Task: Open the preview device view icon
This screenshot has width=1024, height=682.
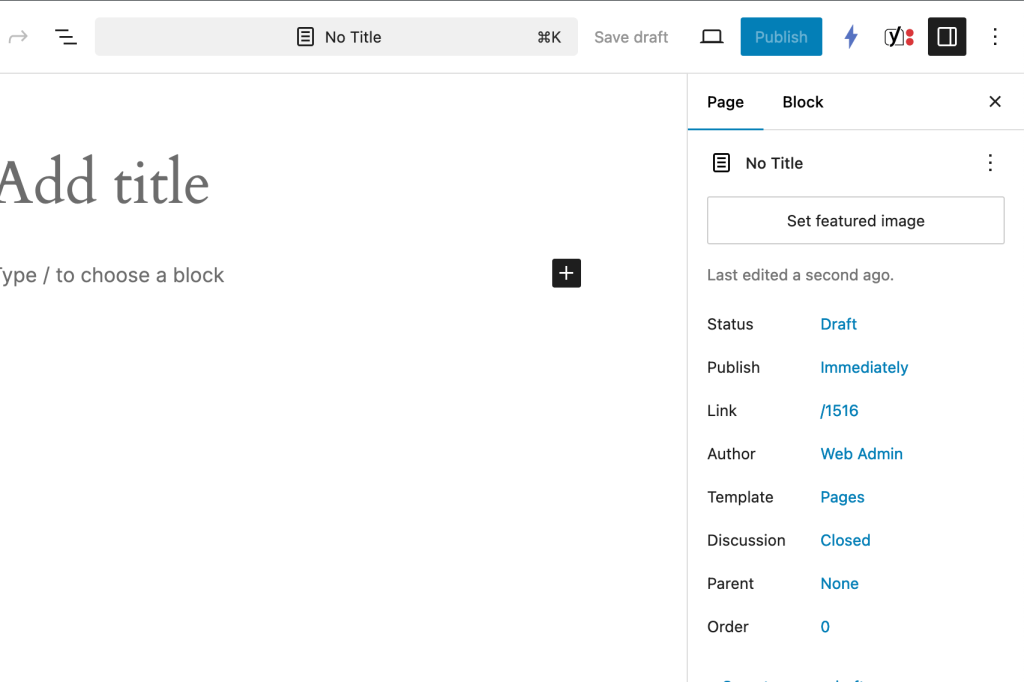Action: click(x=711, y=37)
